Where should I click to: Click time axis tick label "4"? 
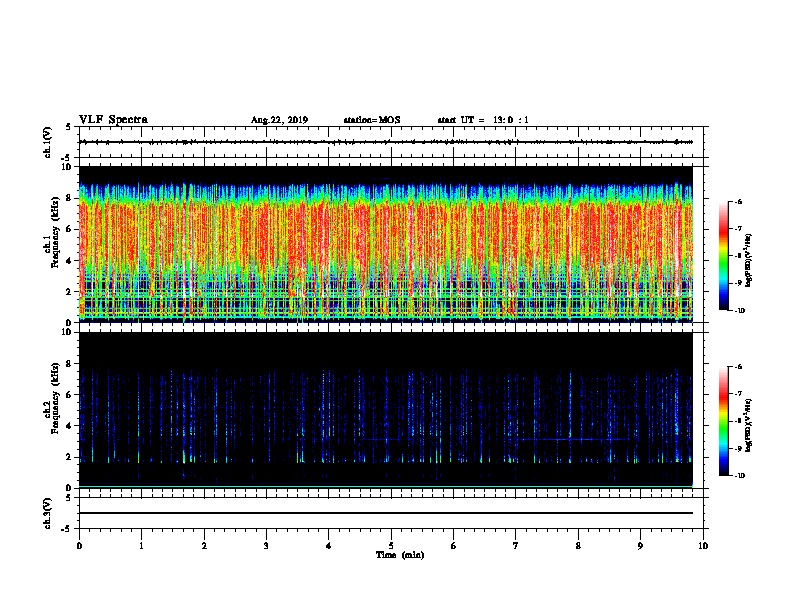[x=329, y=546]
